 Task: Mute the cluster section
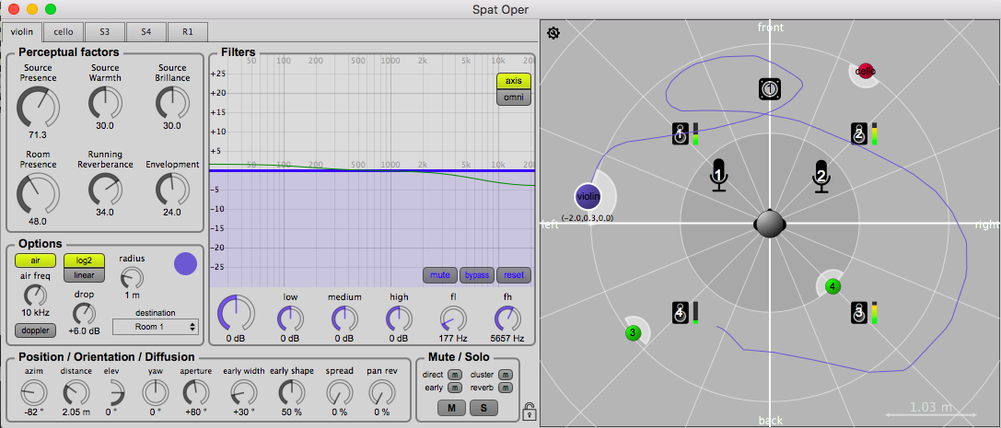(x=505, y=374)
